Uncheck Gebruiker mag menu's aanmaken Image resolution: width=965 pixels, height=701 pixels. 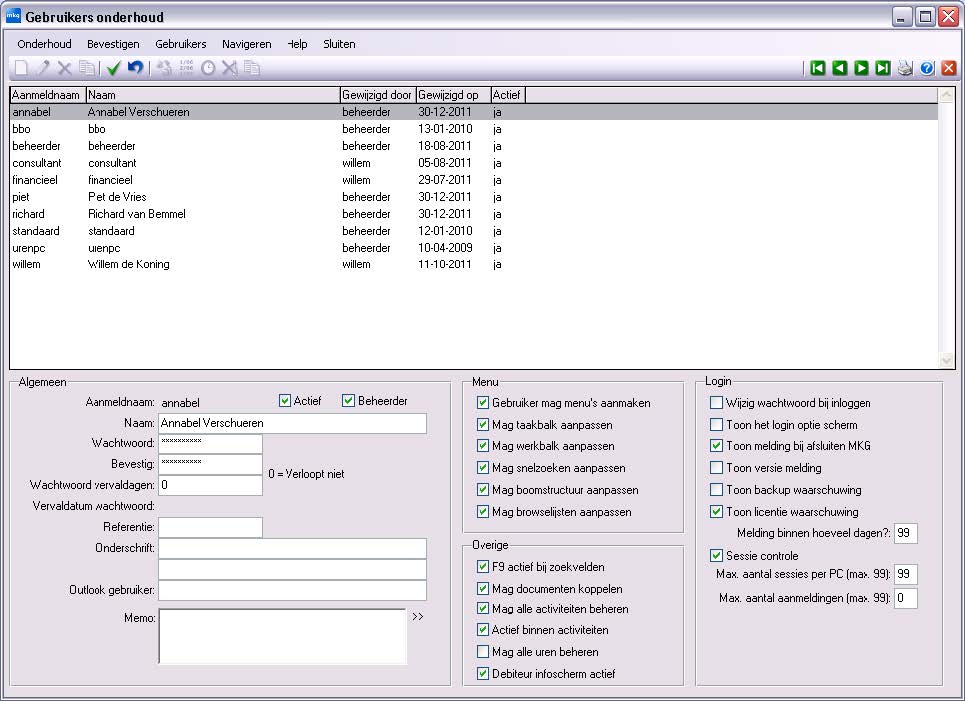(x=483, y=403)
